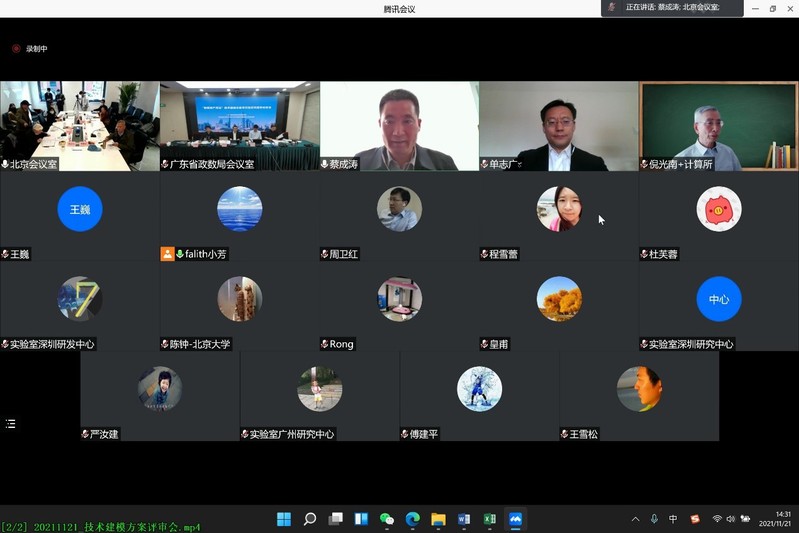Open Word from the taskbar
799x533 pixels.
(464, 519)
